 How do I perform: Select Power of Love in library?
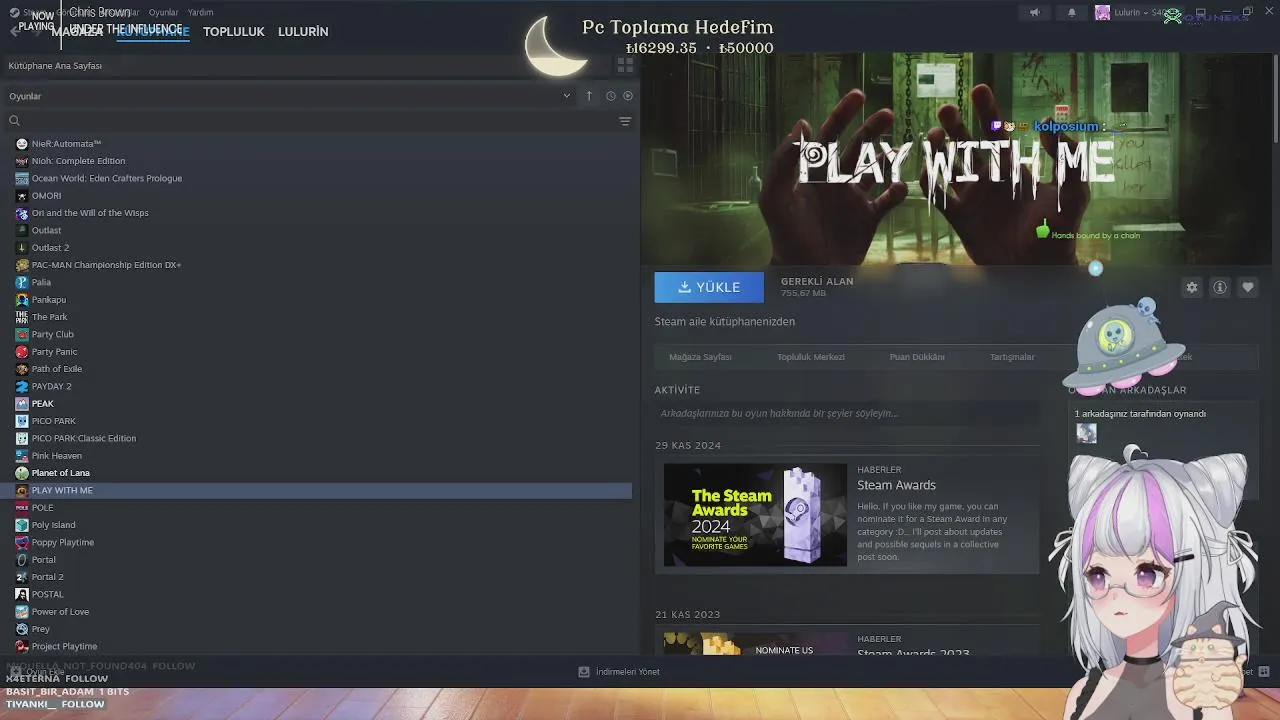click(60, 612)
